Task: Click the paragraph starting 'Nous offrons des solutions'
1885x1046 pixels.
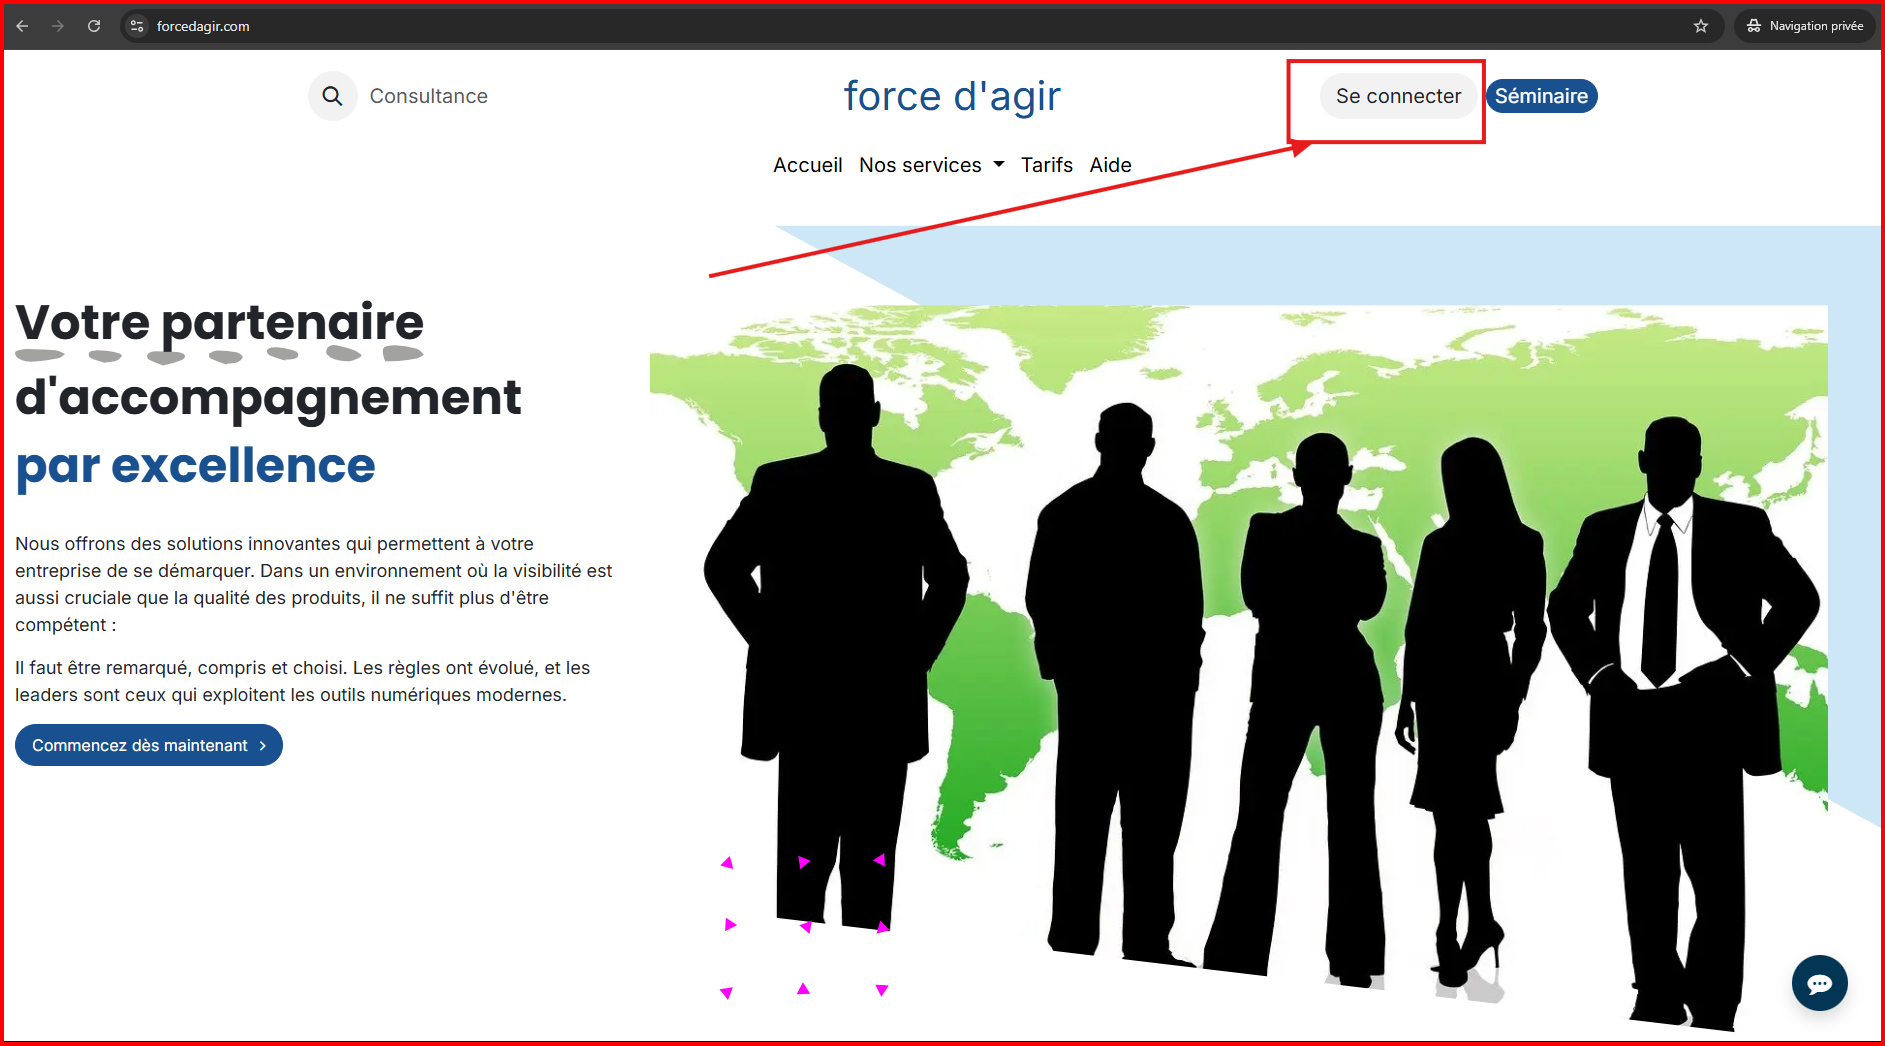Action: (x=314, y=584)
